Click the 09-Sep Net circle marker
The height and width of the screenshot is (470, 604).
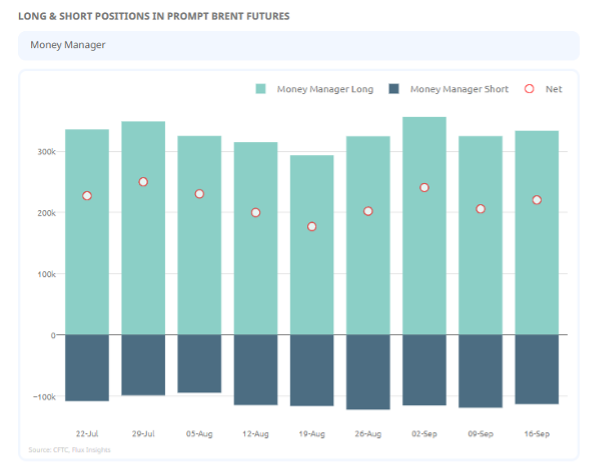pyautogui.click(x=481, y=209)
